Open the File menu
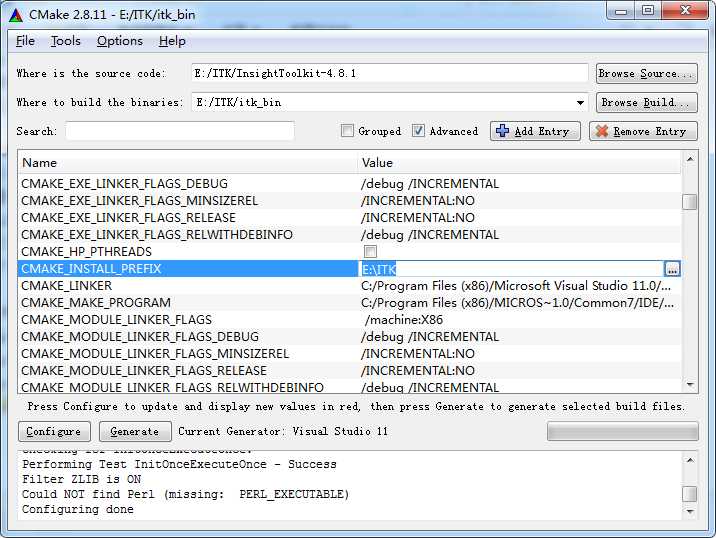 point(25,41)
